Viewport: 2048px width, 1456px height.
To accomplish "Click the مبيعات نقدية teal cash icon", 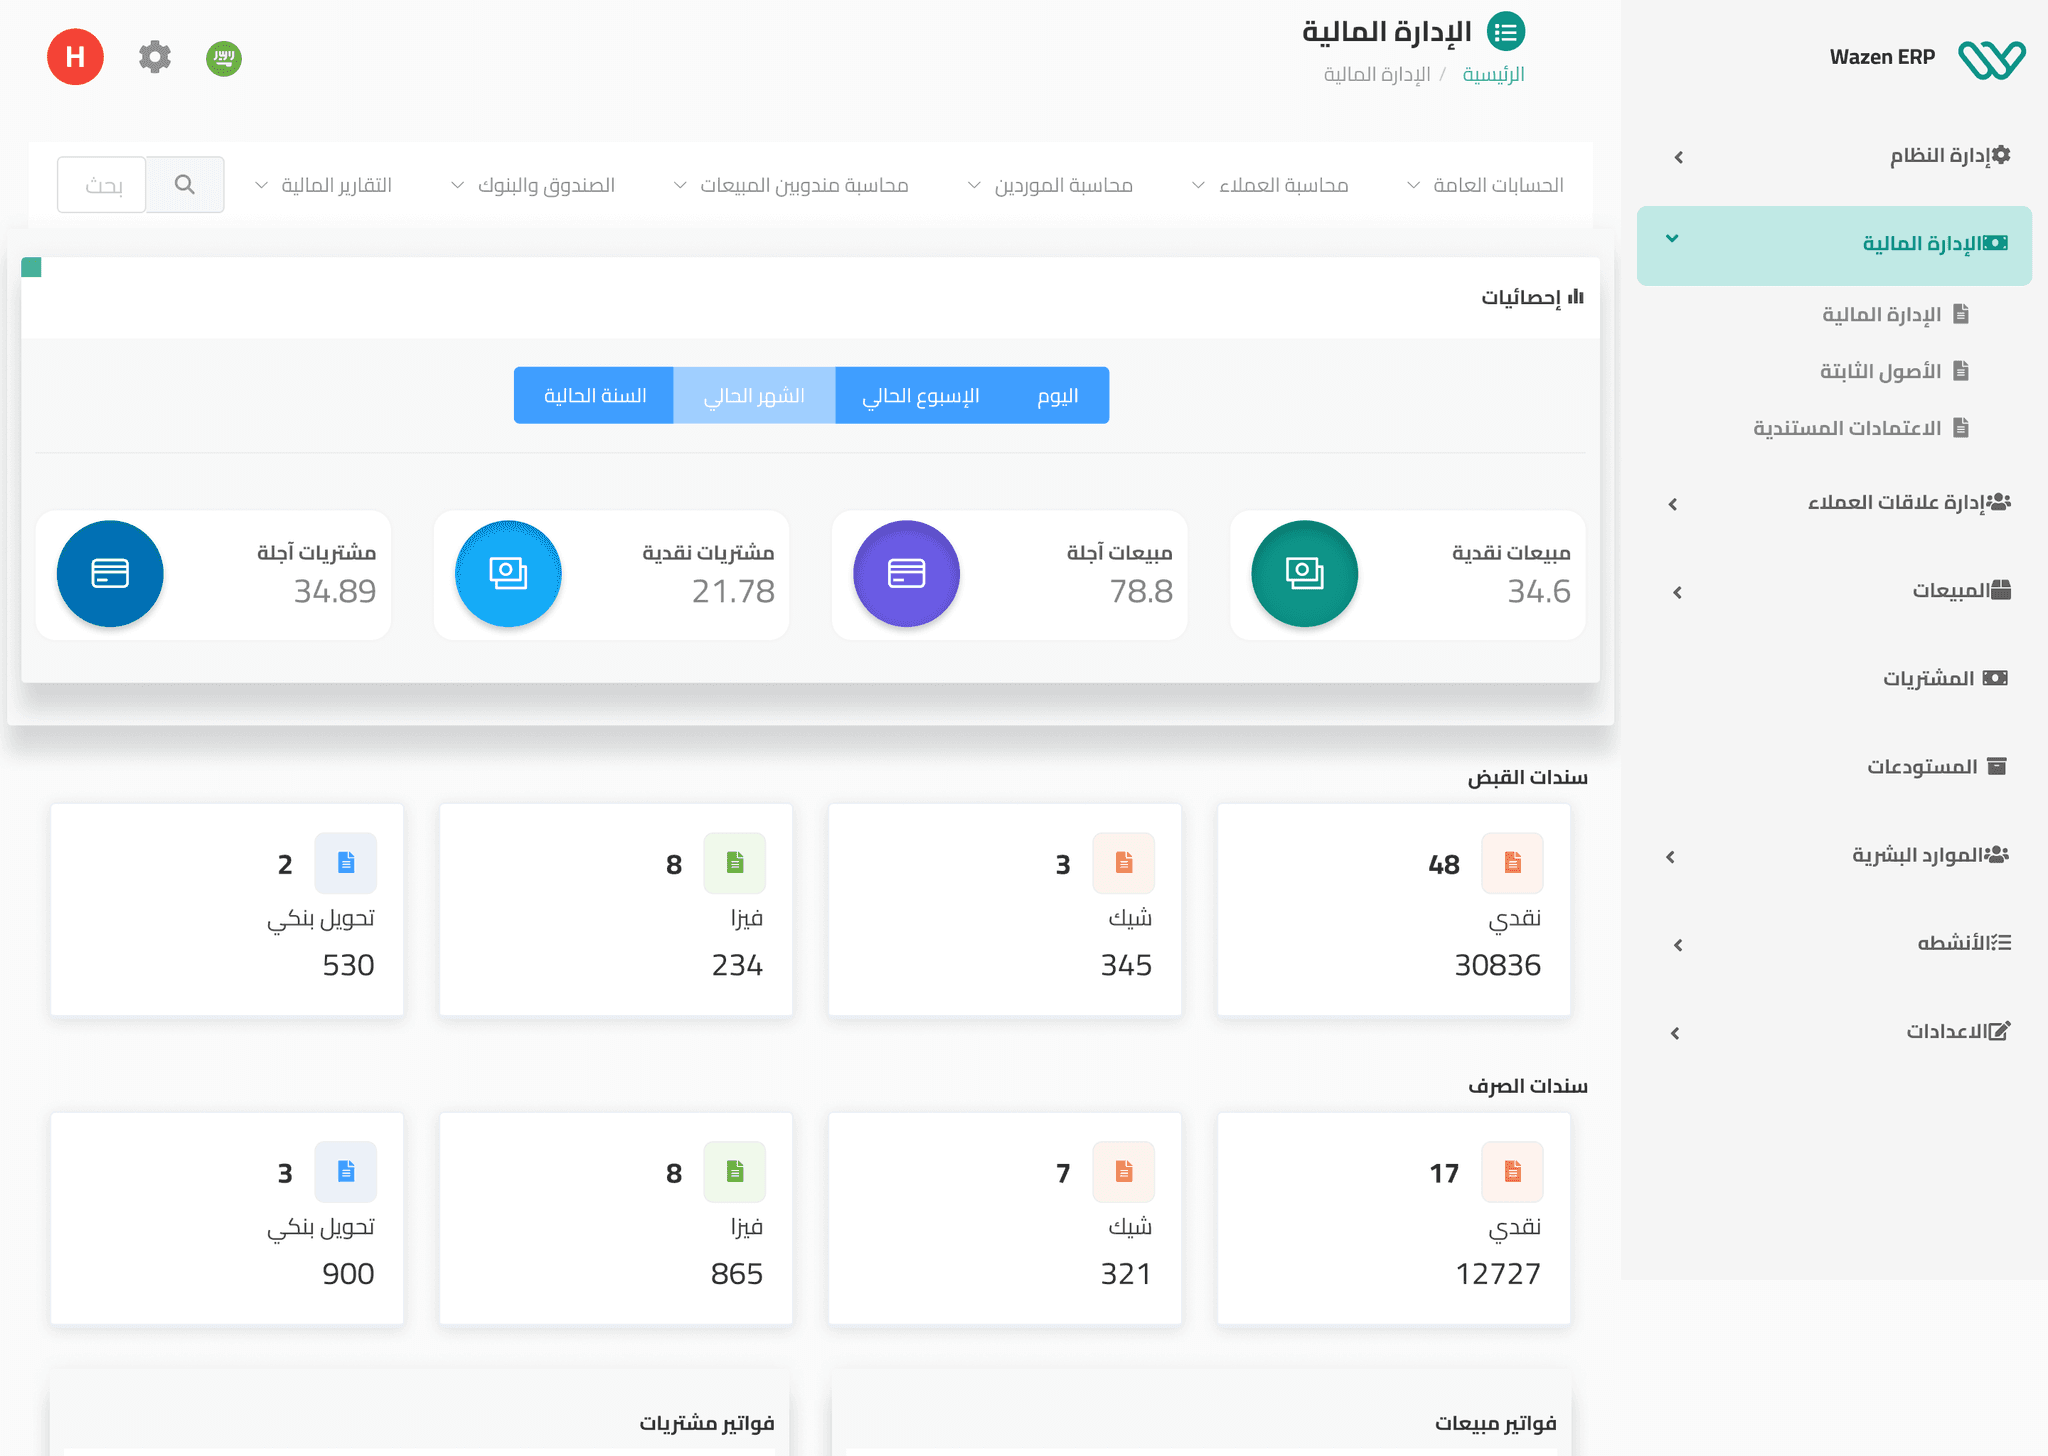I will point(1303,574).
